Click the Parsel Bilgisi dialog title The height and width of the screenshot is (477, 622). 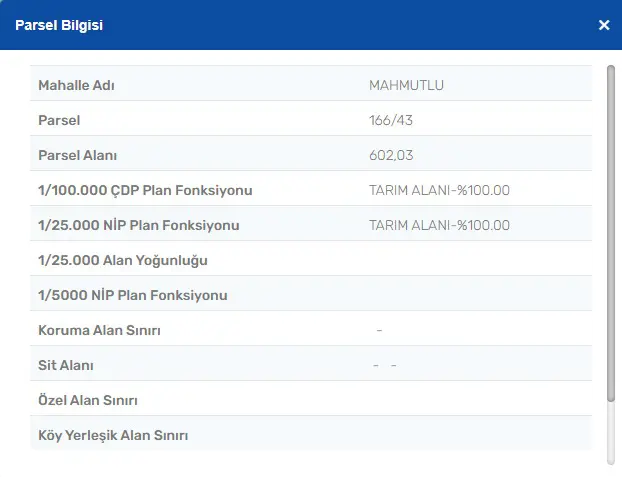click(59, 25)
